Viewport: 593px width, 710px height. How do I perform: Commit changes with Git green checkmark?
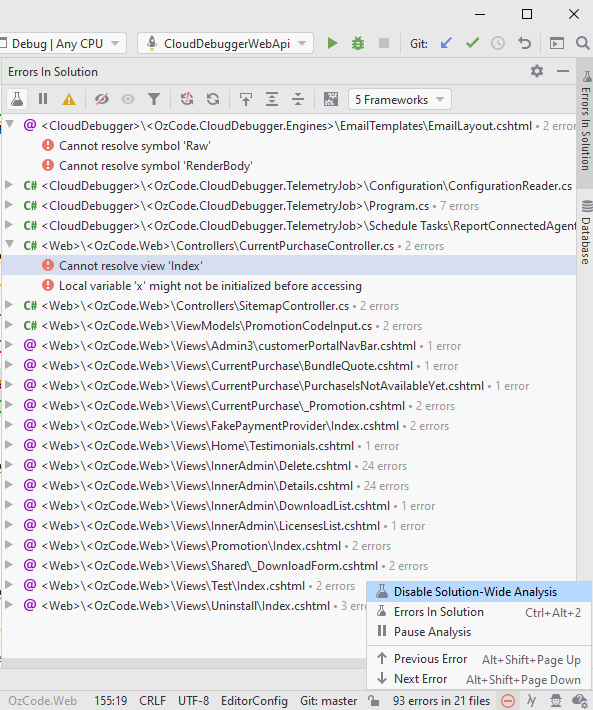[x=472, y=43]
